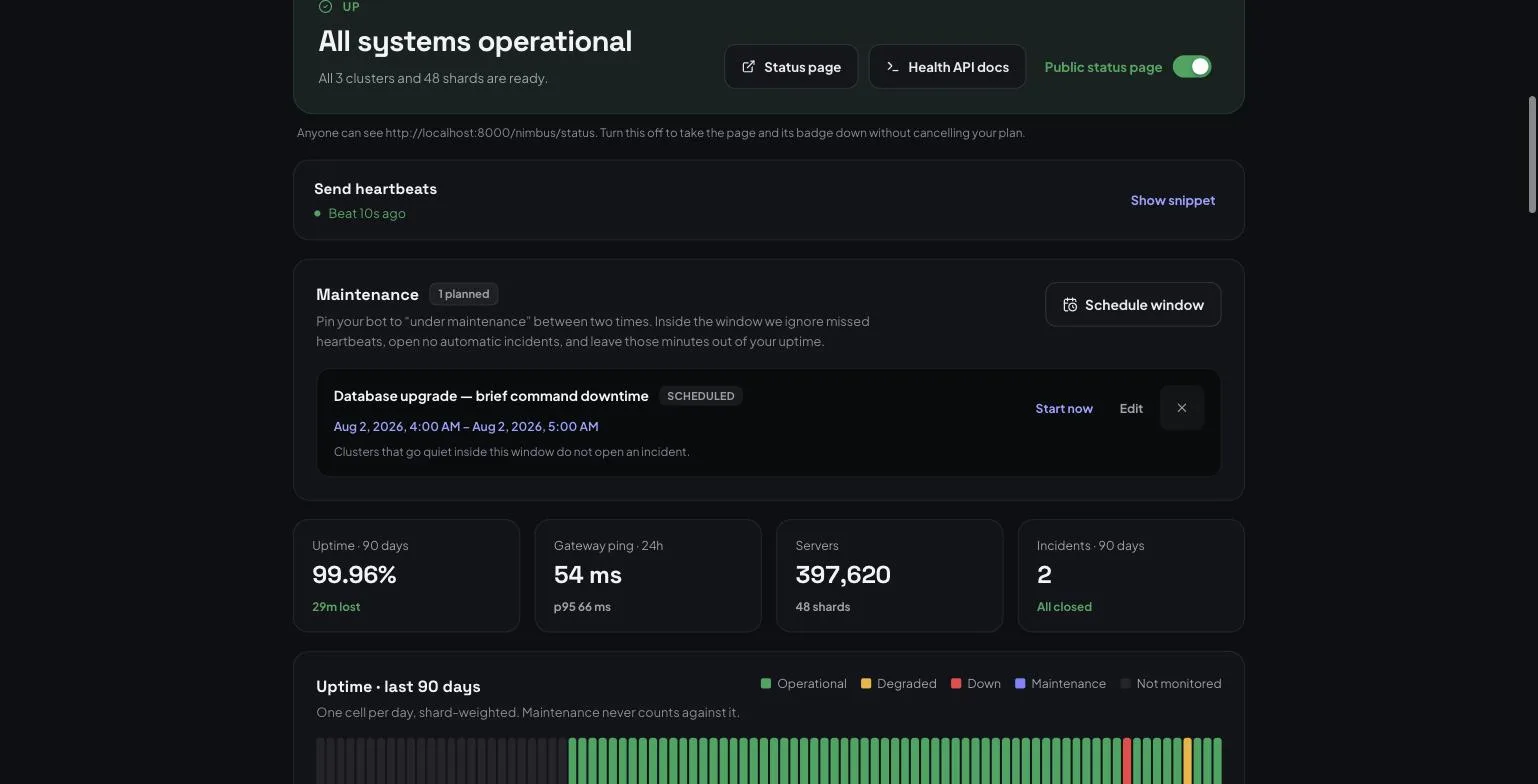Click the 'Uptime · last 90 days' heading

click(398, 687)
